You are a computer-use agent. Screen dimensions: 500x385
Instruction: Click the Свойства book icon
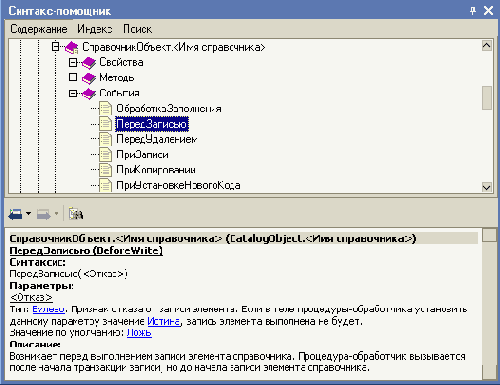click(x=89, y=63)
